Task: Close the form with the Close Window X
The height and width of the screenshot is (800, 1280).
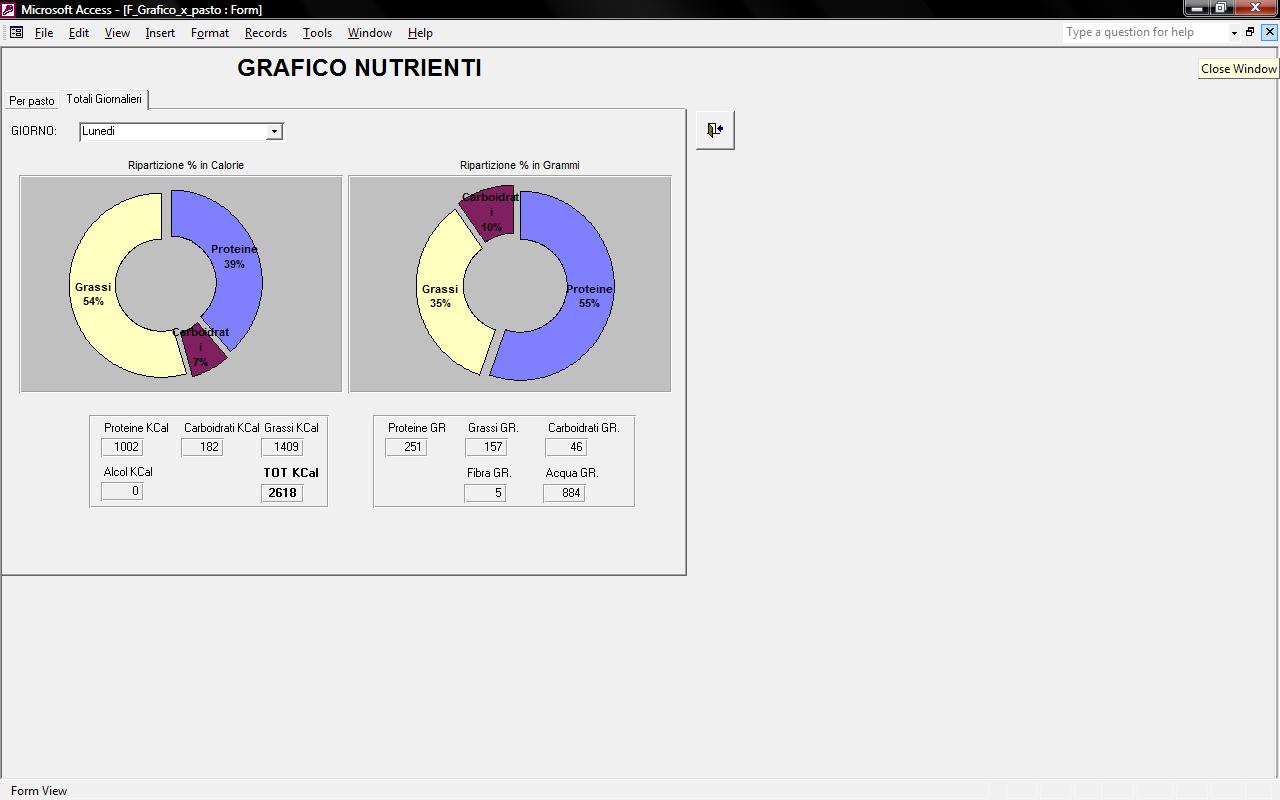Action: click(x=1269, y=32)
